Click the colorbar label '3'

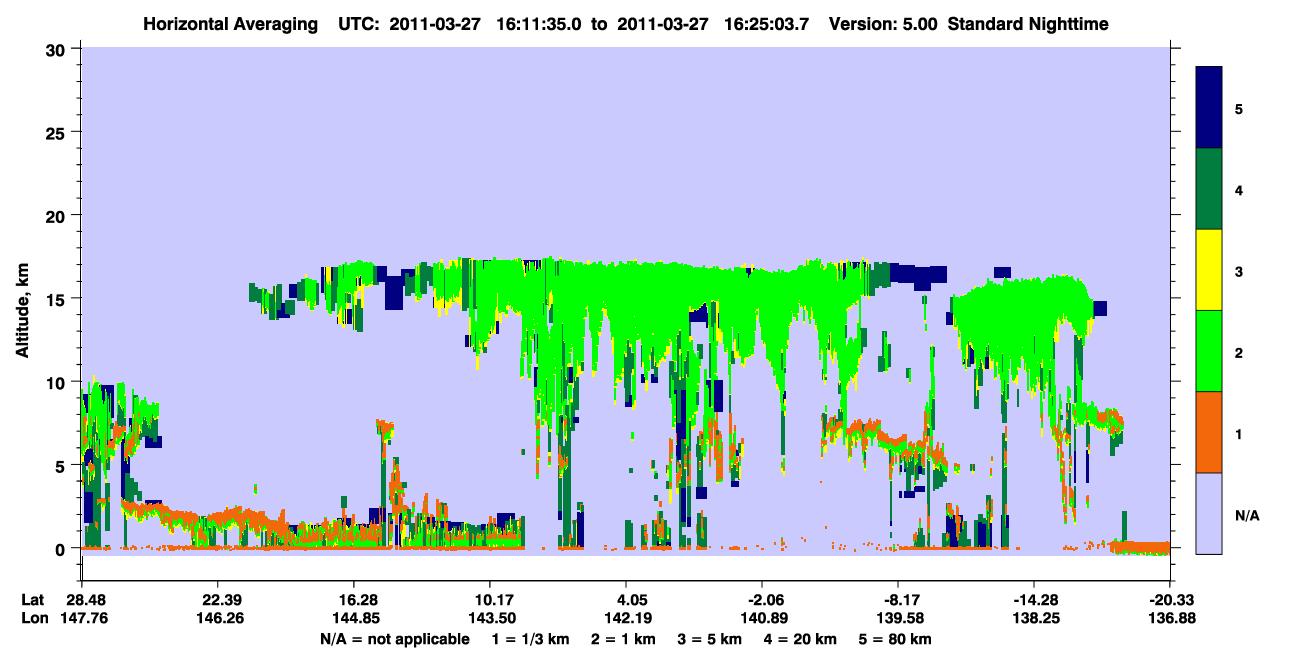tap(1239, 271)
